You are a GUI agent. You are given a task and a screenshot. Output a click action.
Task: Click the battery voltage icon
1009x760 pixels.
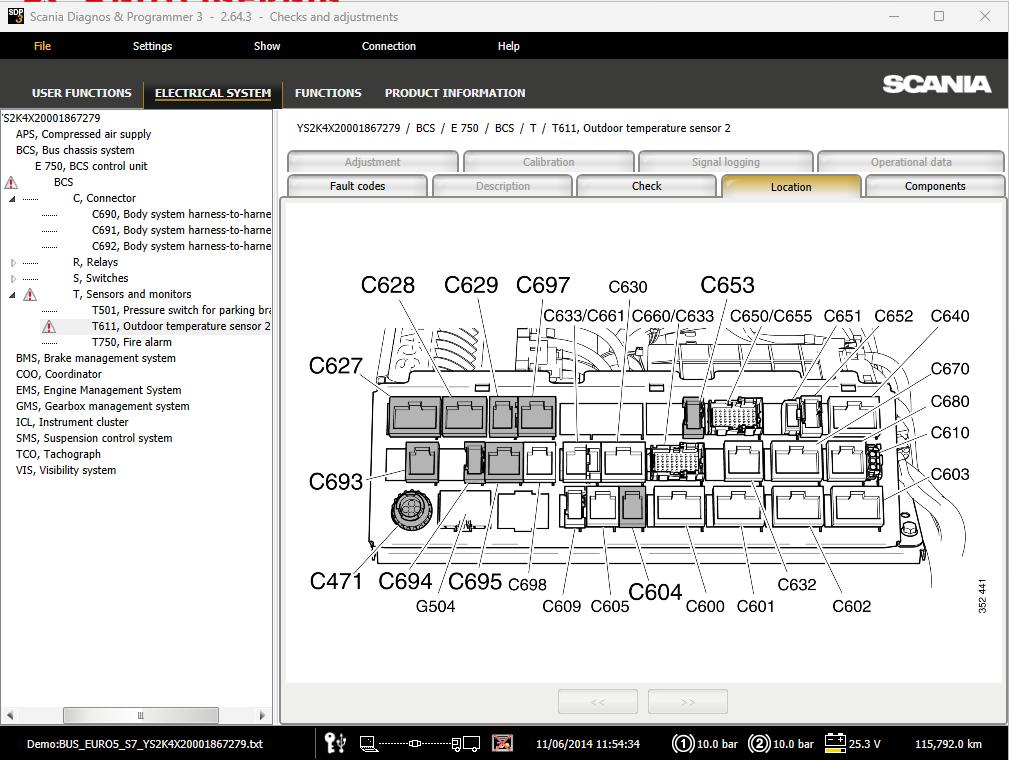tap(835, 743)
